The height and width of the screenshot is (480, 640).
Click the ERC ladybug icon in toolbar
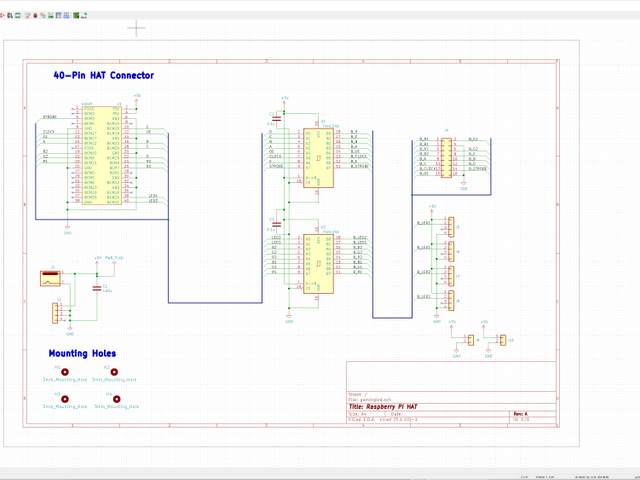pos(37,16)
